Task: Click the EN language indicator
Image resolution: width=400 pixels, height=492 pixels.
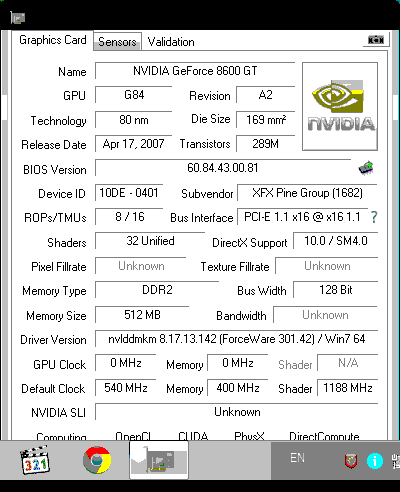Action: pos(297,458)
